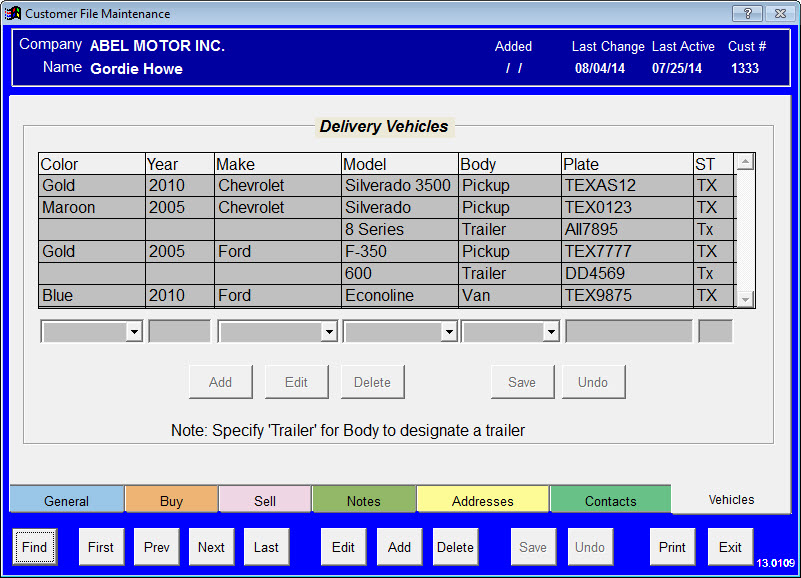Open the Color dropdown below the table

[x=134, y=332]
